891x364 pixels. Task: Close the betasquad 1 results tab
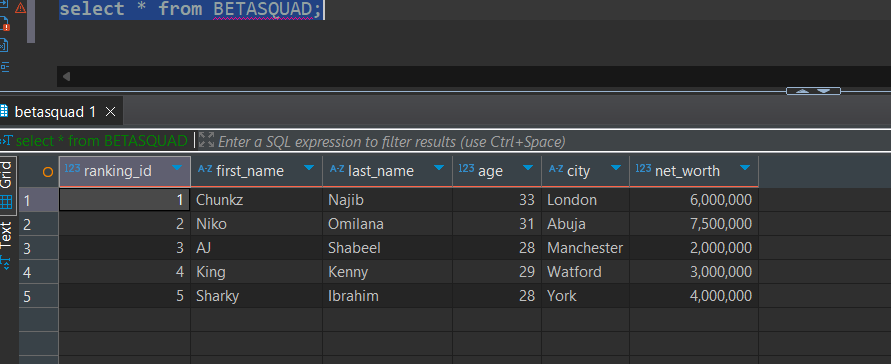[110, 112]
